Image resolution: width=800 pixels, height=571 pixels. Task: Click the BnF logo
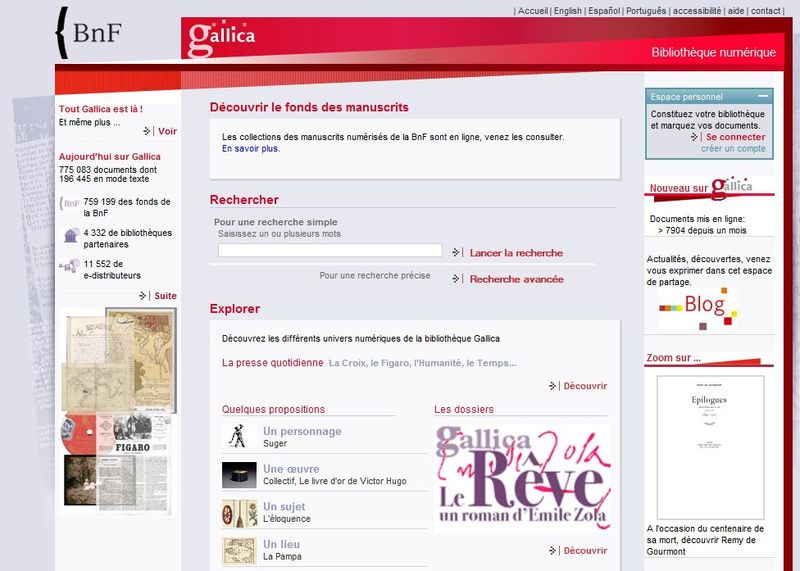tap(89, 33)
